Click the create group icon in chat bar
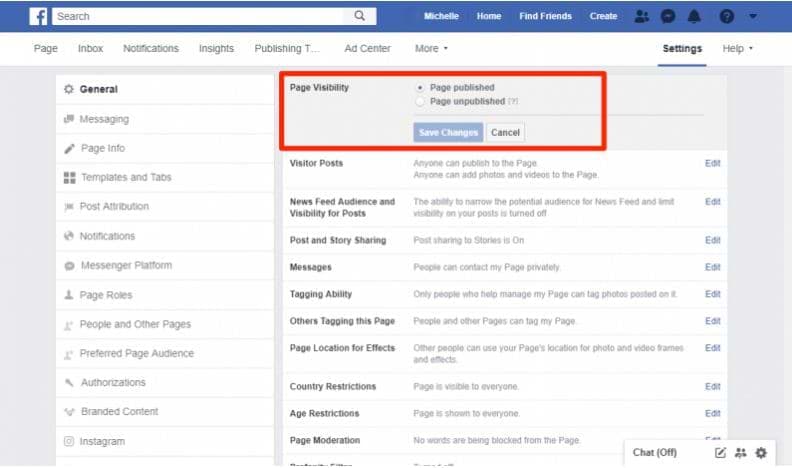 740,453
